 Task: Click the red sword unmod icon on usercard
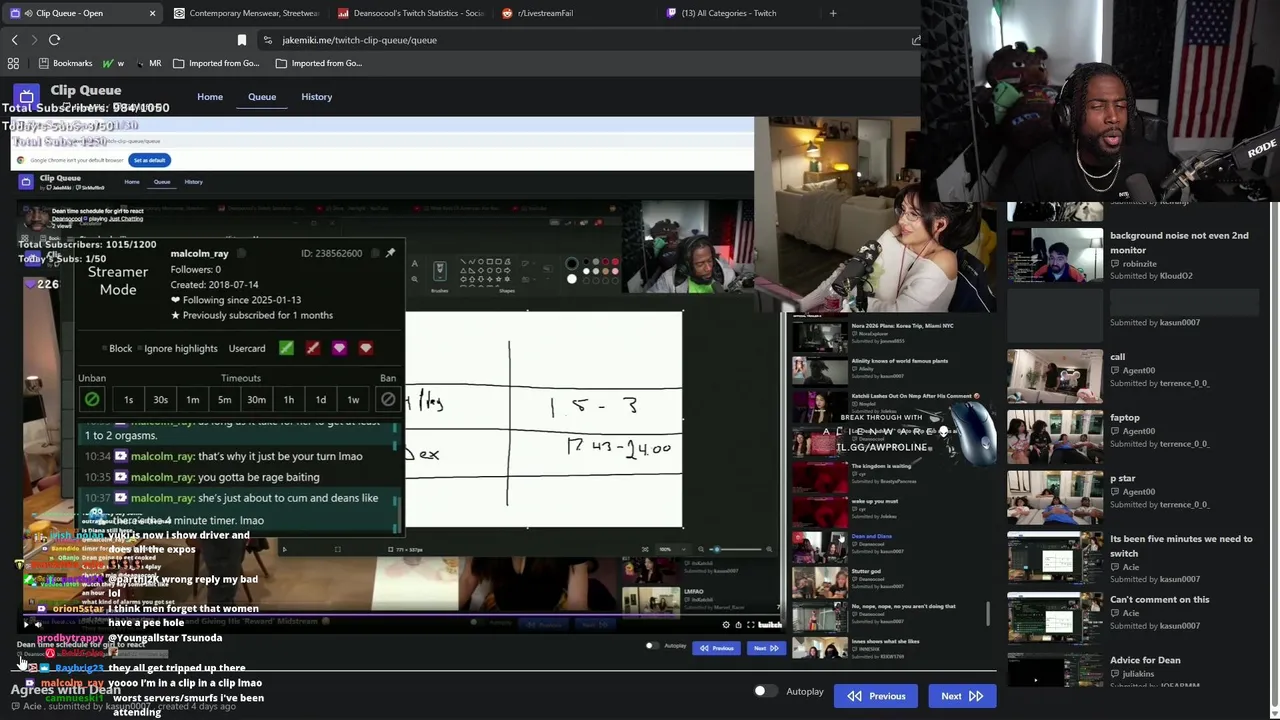313,348
